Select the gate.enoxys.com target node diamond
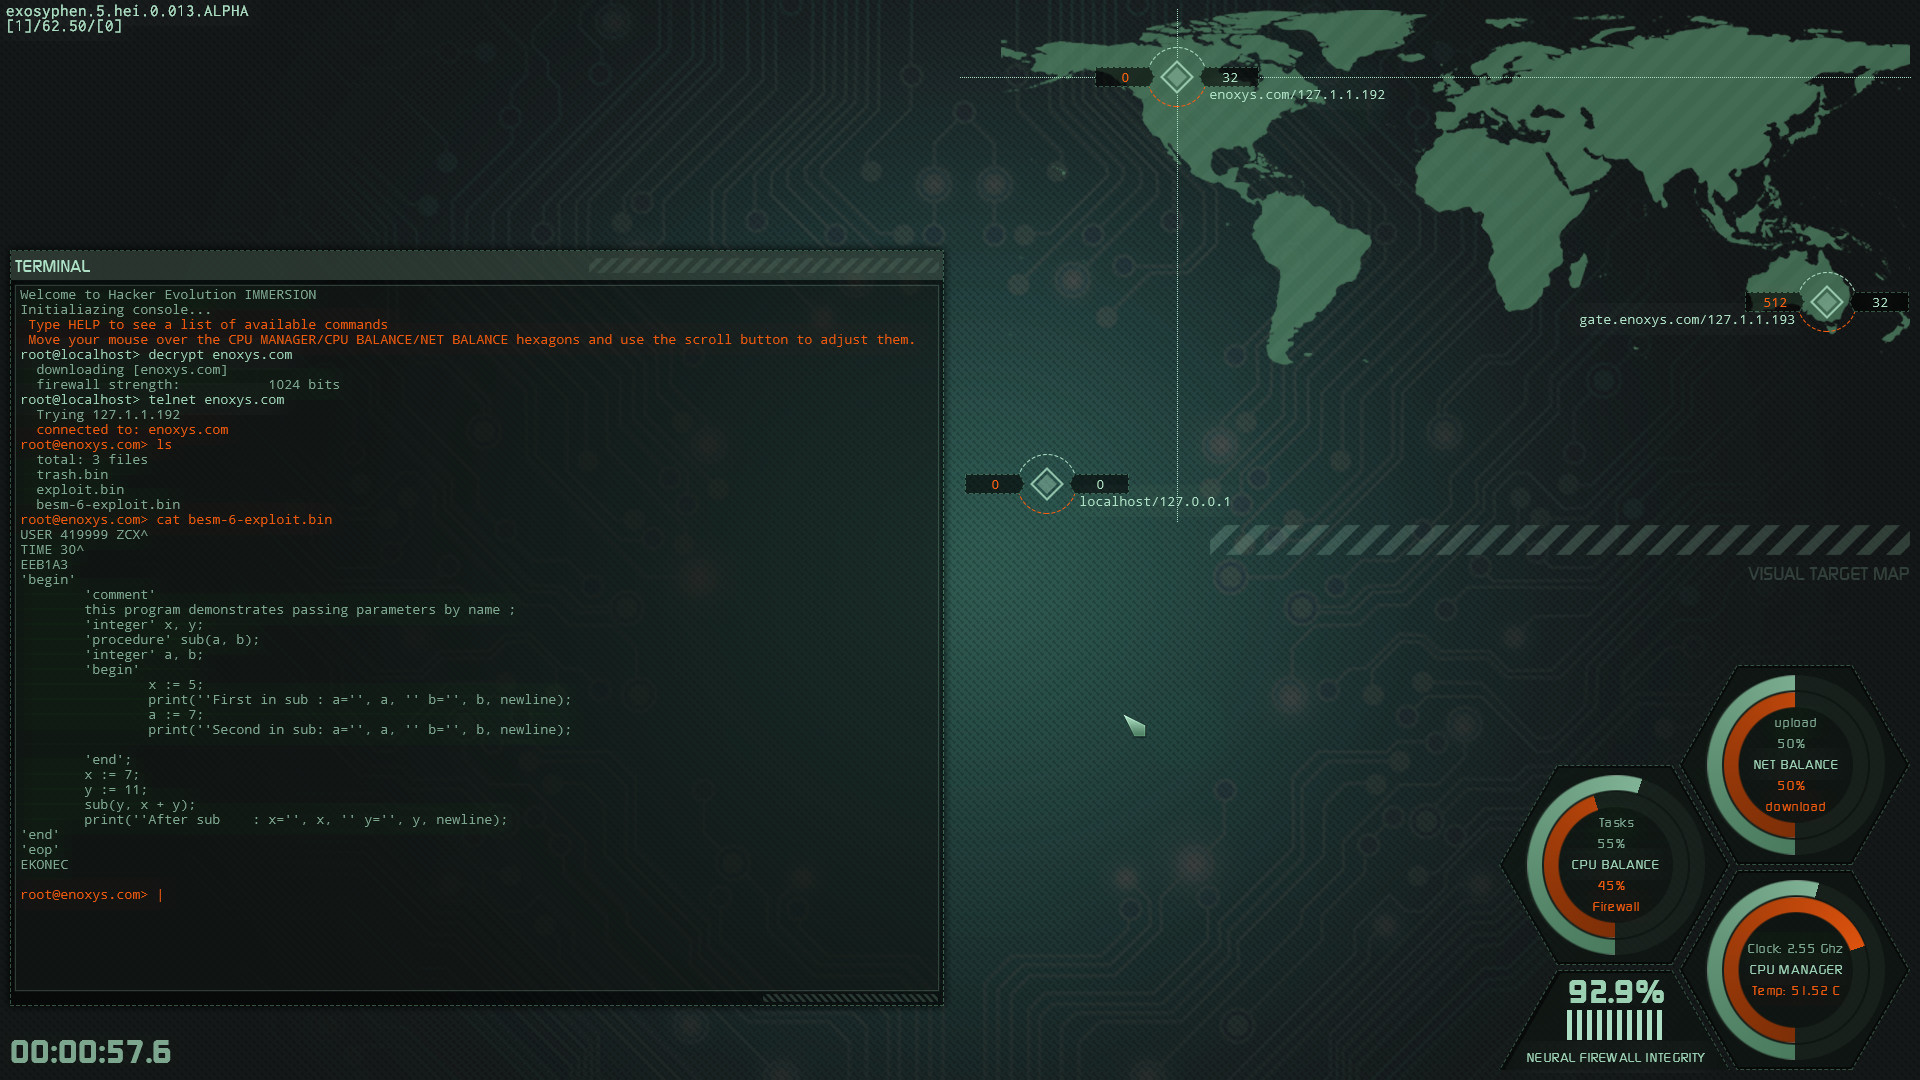The width and height of the screenshot is (1920, 1080). pyautogui.click(x=1827, y=302)
